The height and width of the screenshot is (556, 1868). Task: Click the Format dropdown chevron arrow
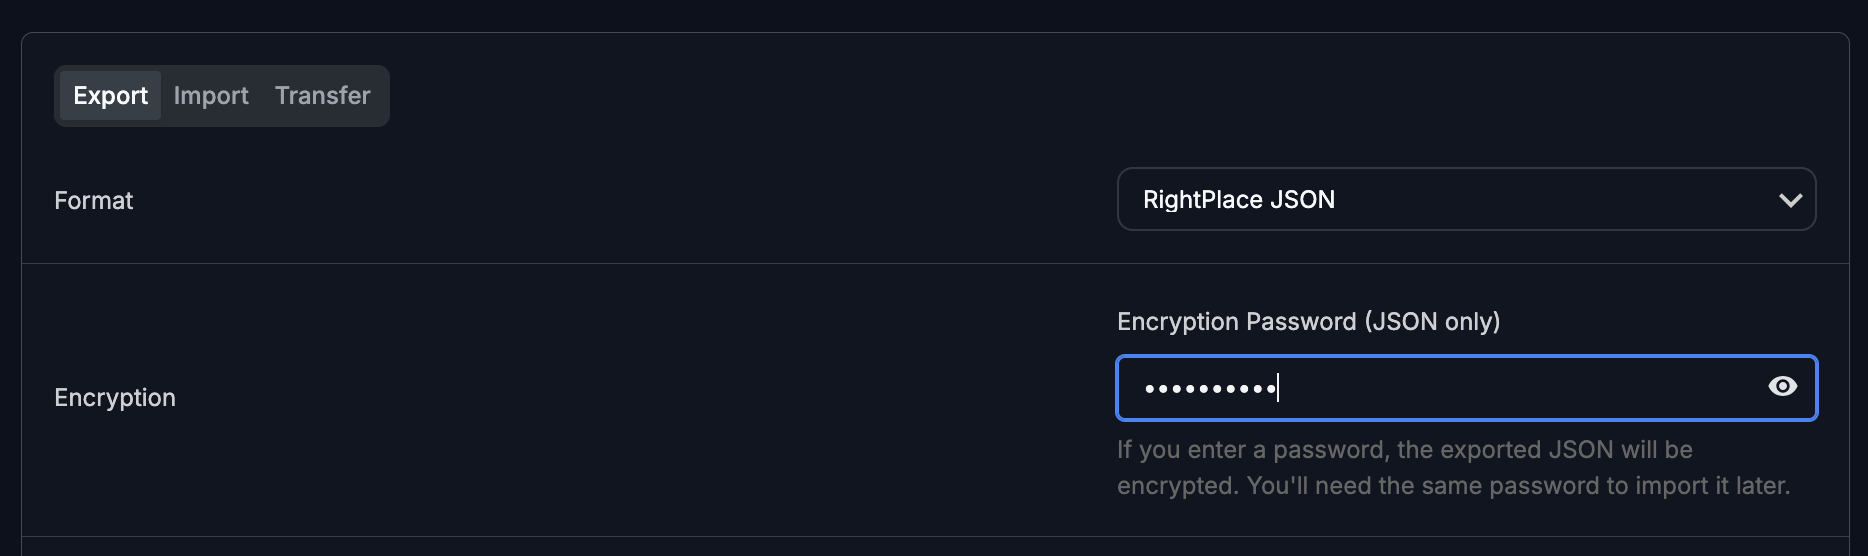[1790, 200]
